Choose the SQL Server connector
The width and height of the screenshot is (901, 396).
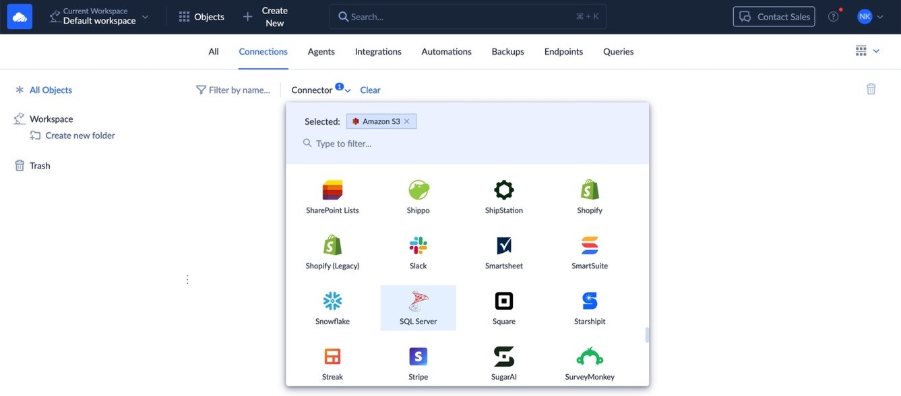pos(418,308)
